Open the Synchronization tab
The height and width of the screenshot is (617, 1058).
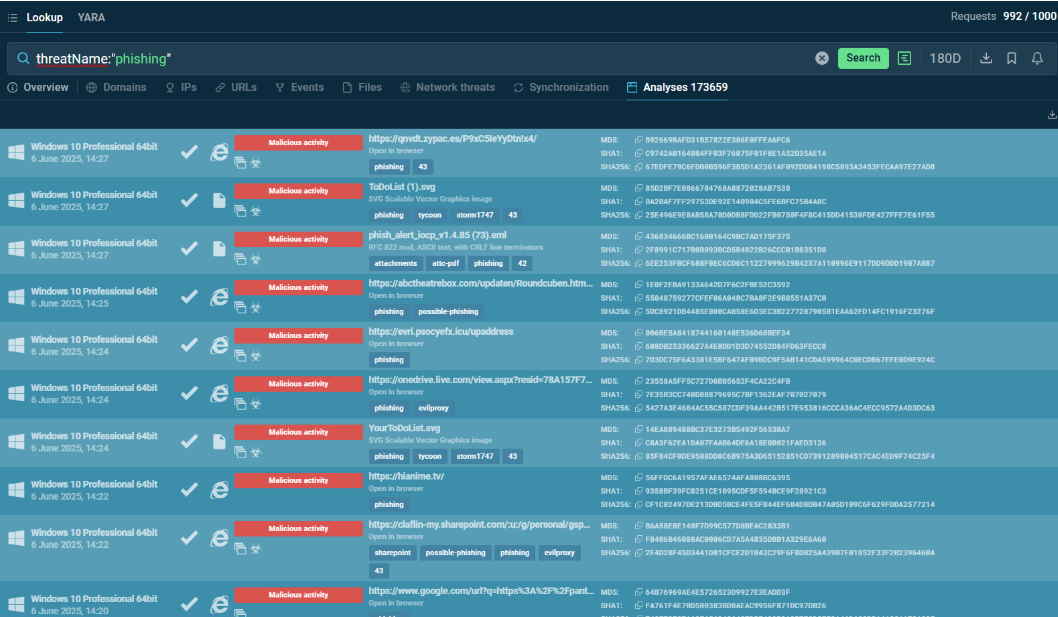tap(561, 87)
